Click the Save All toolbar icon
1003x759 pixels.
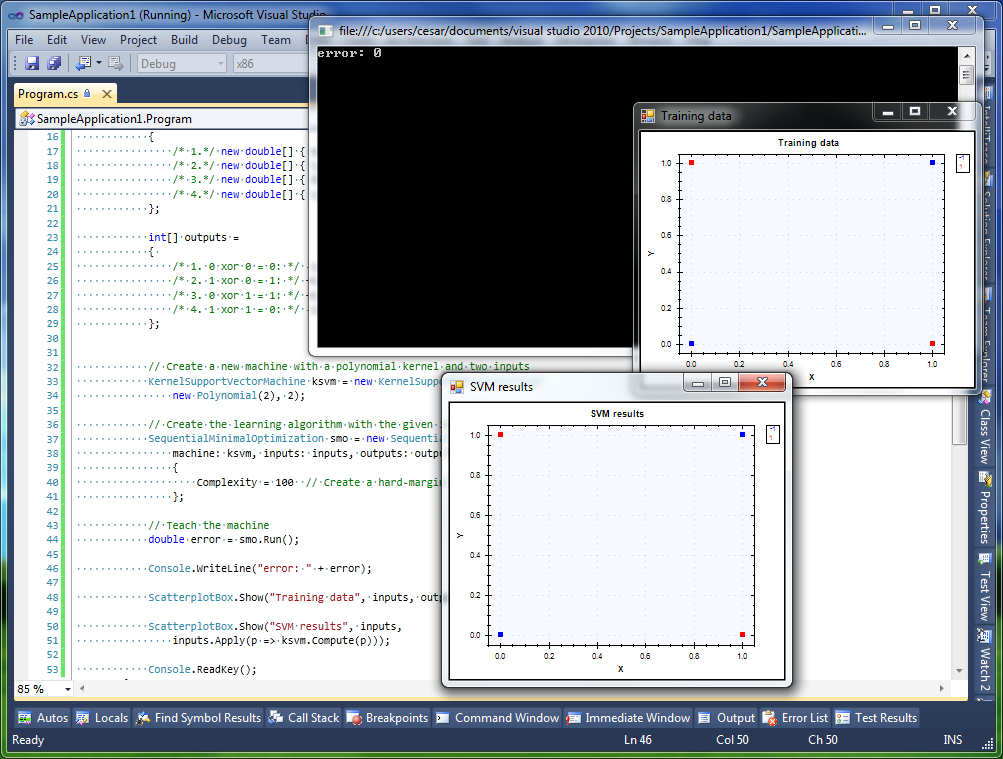54,64
